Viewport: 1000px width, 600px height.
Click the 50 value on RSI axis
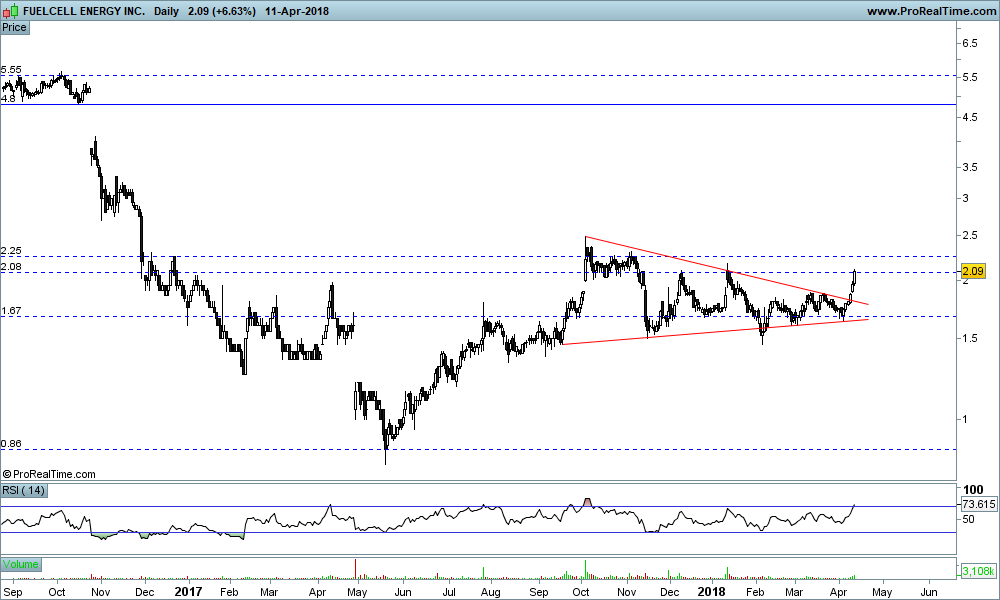(x=968, y=519)
